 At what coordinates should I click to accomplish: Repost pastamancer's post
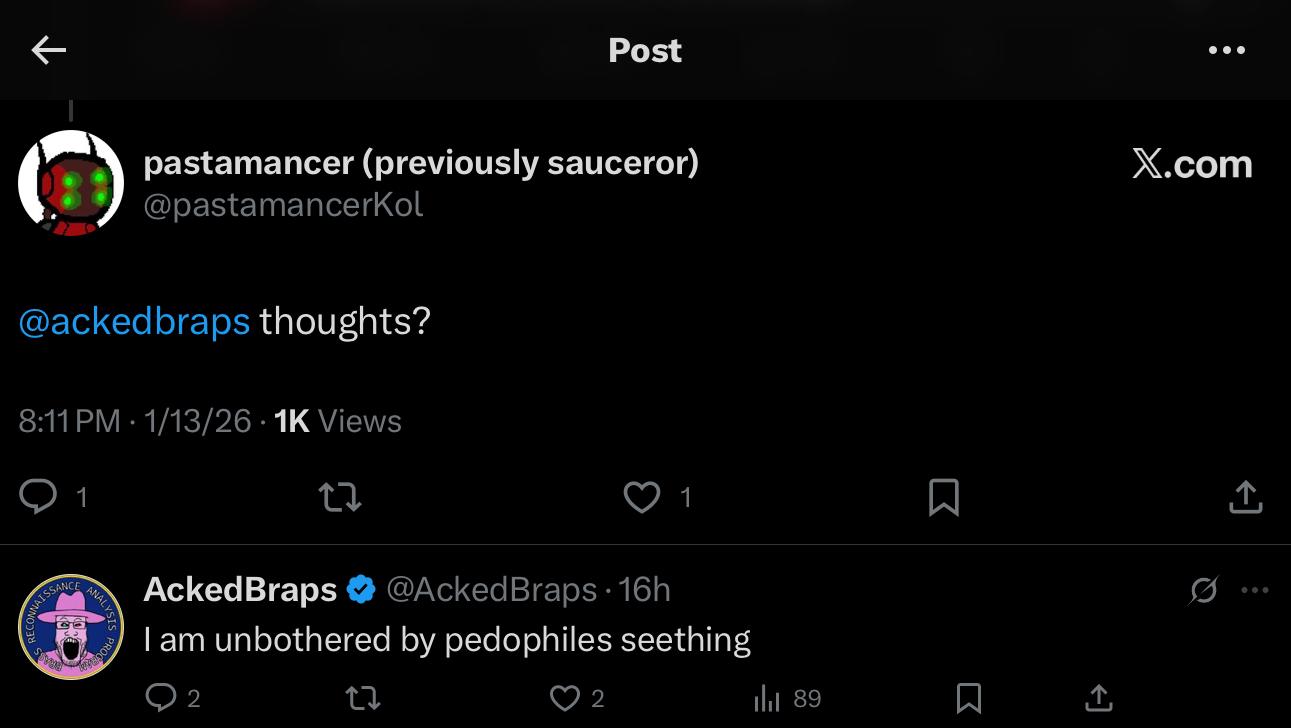click(339, 496)
